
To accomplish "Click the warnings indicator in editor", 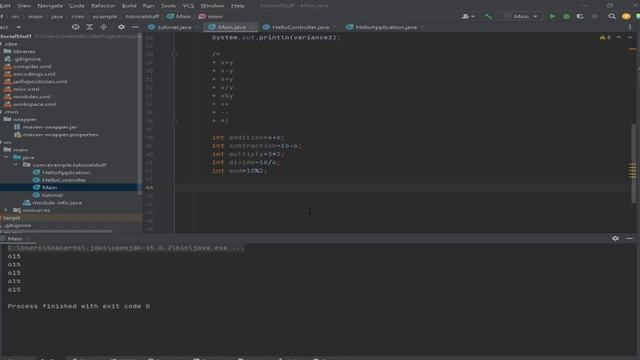I will coord(605,37).
